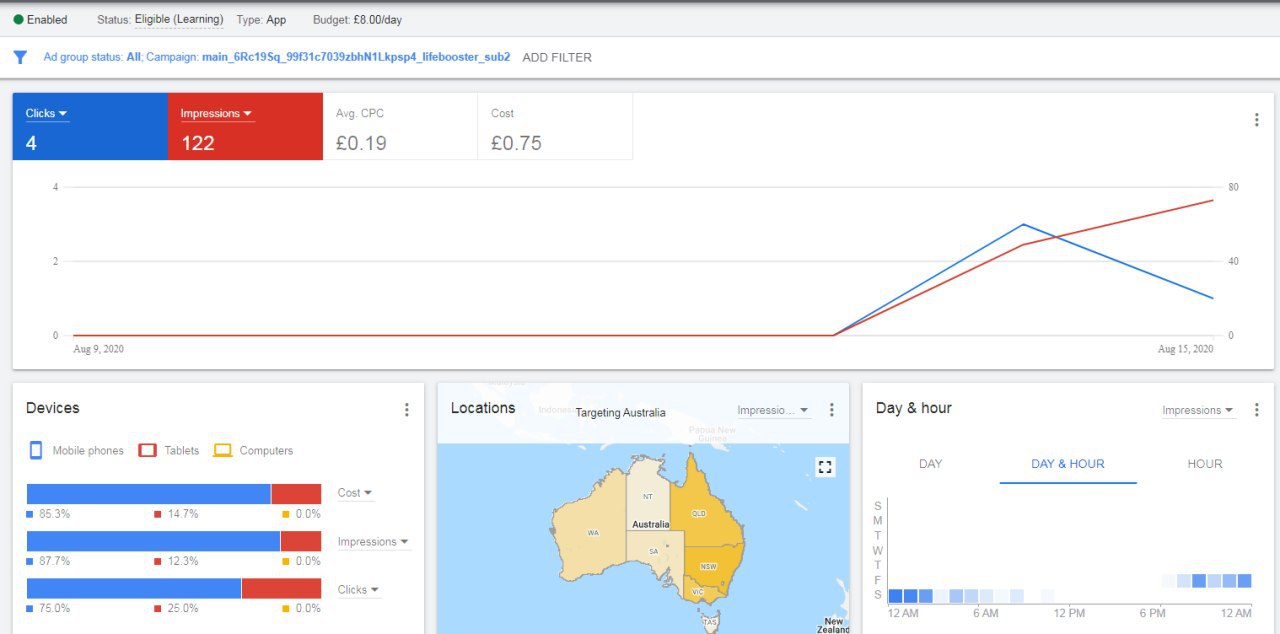Click the 14.7% tablet cost value
This screenshot has width=1280, height=634.
pyautogui.click(x=182, y=514)
